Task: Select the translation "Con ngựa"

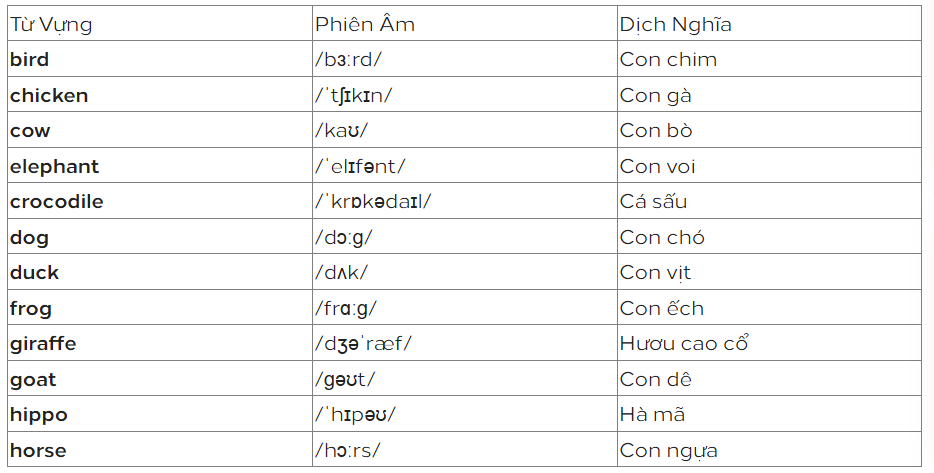Action: (x=668, y=450)
